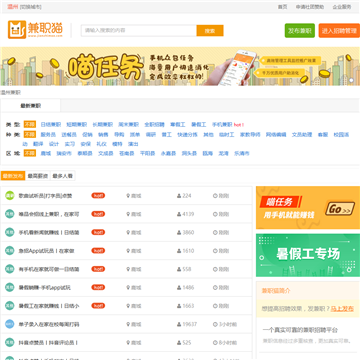The width and height of the screenshot is (360, 360).
Task: Select the 日结兼职 type filter
Action: [51, 125]
